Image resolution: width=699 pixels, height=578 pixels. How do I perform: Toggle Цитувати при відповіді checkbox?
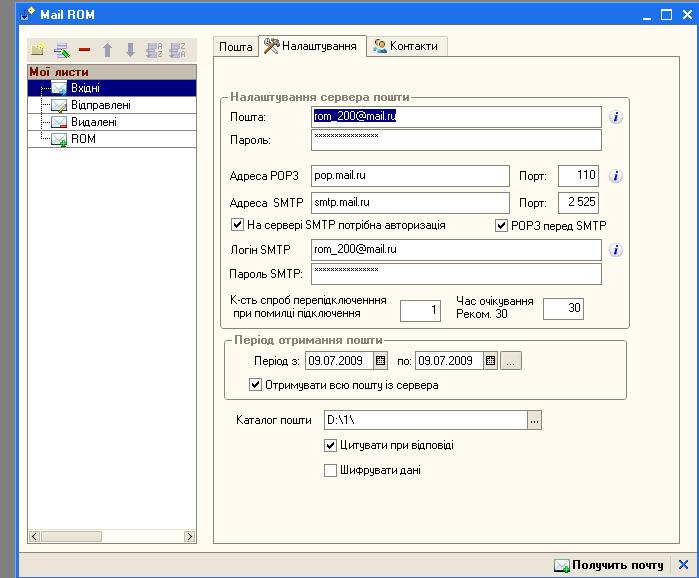pyautogui.click(x=330, y=445)
